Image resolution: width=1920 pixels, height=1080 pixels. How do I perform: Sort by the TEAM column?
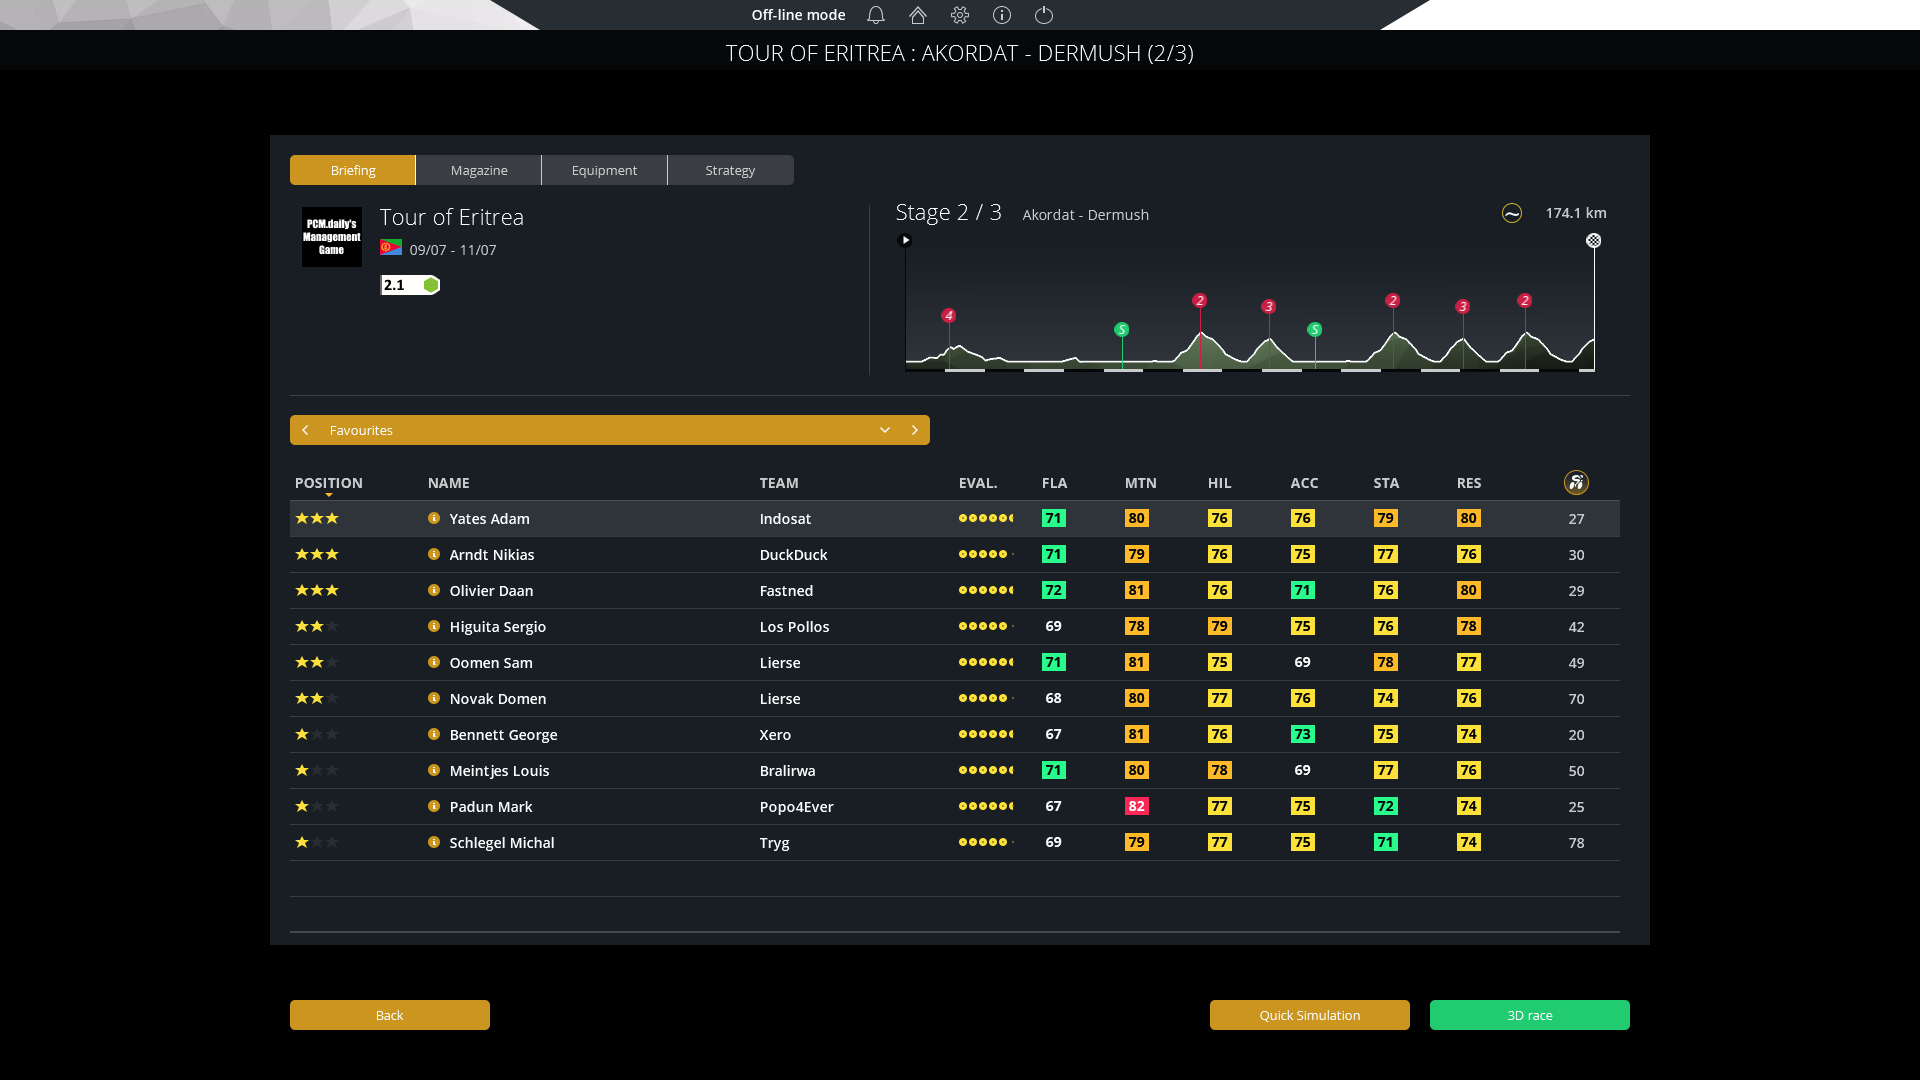(779, 483)
